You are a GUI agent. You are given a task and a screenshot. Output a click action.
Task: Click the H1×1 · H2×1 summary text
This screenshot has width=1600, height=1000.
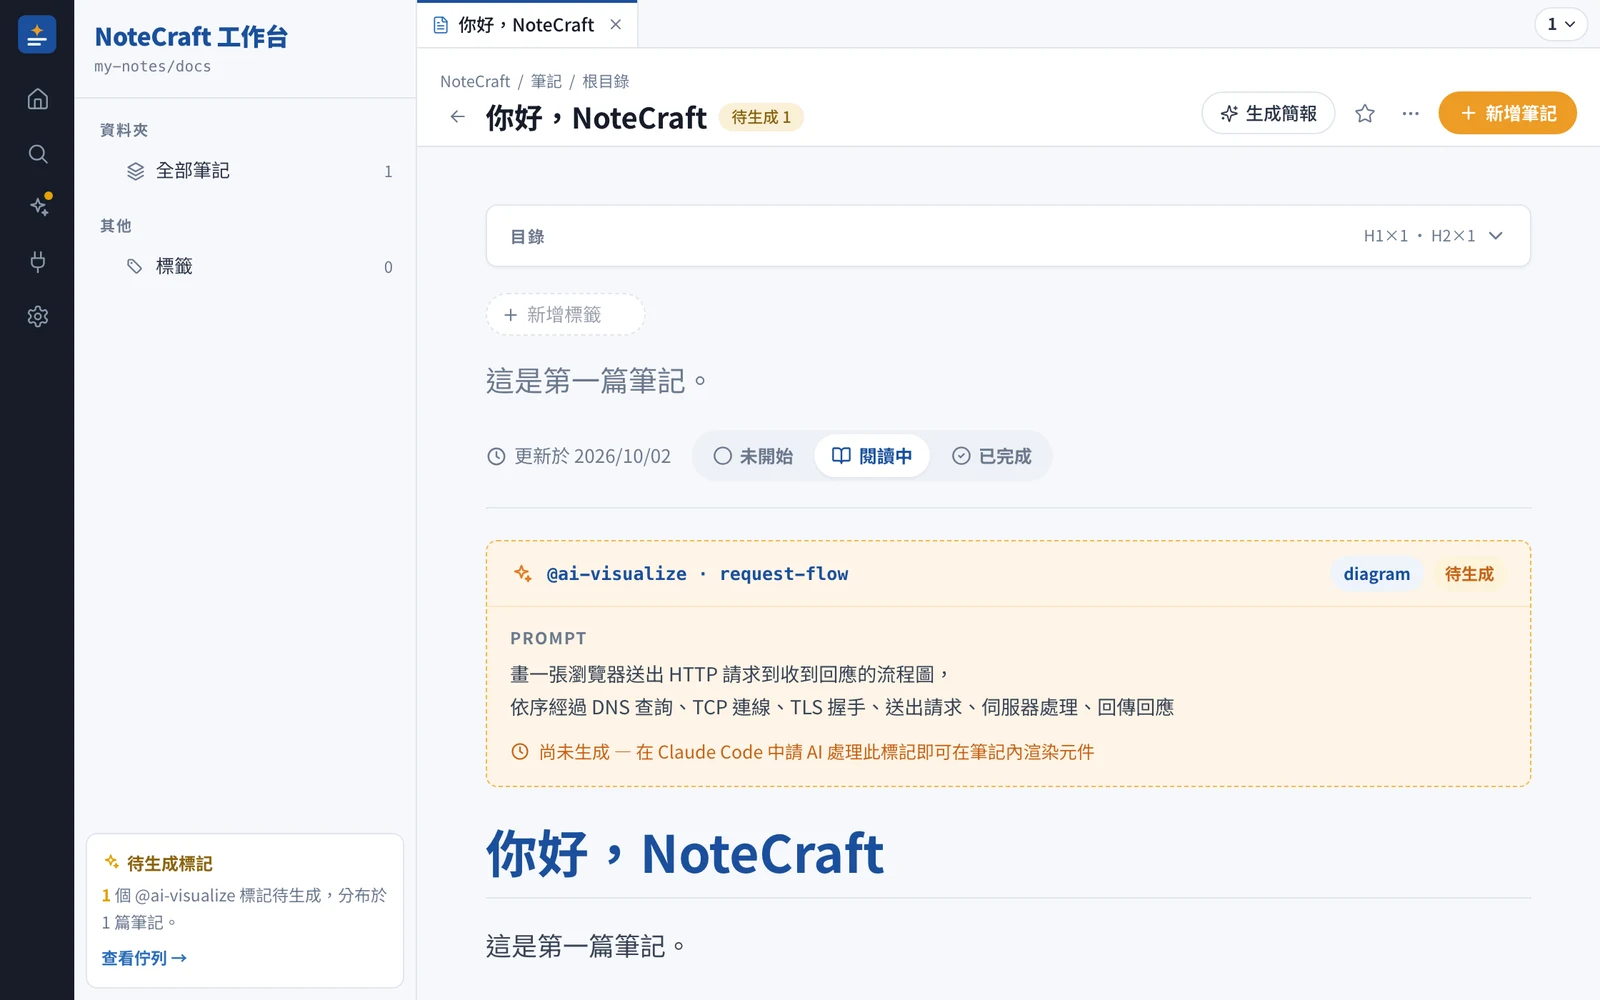point(1419,236)
